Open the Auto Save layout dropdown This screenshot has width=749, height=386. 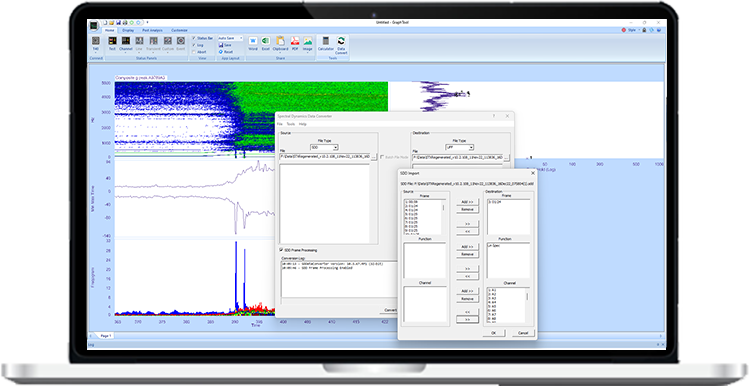coord(231,38)
